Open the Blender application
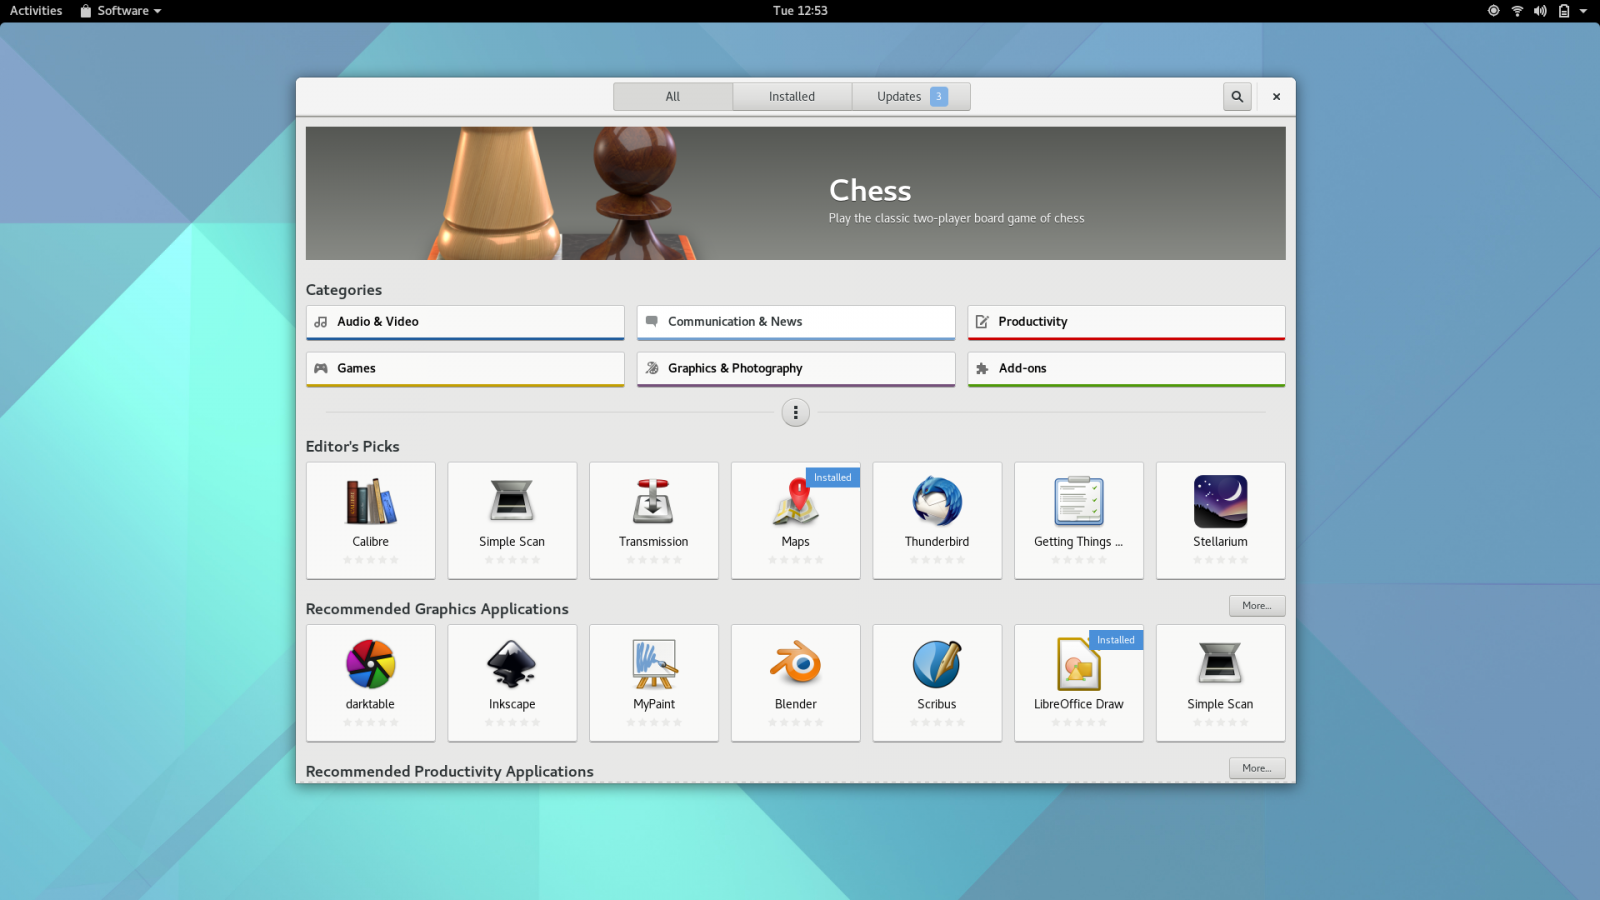 795,683
